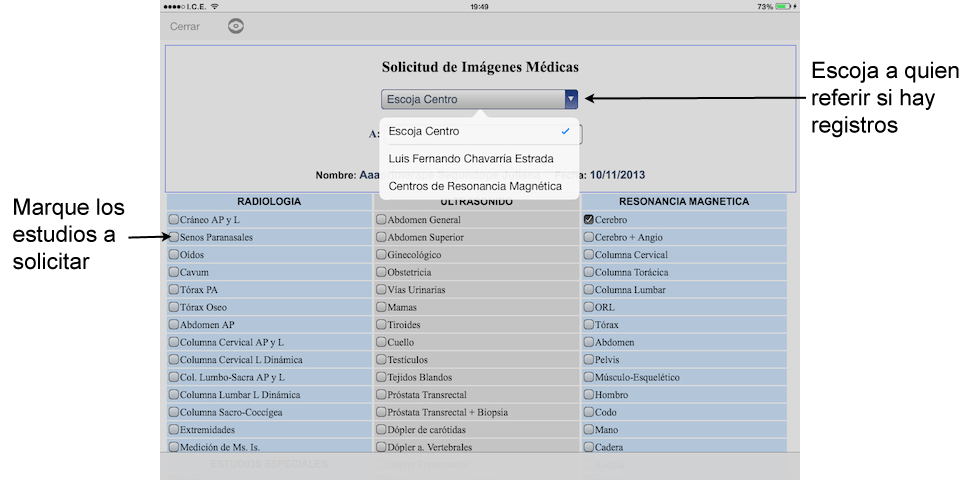Enable the Abdomen General checkbox
The height and width of the screenshot is (480, 960).
381,220
